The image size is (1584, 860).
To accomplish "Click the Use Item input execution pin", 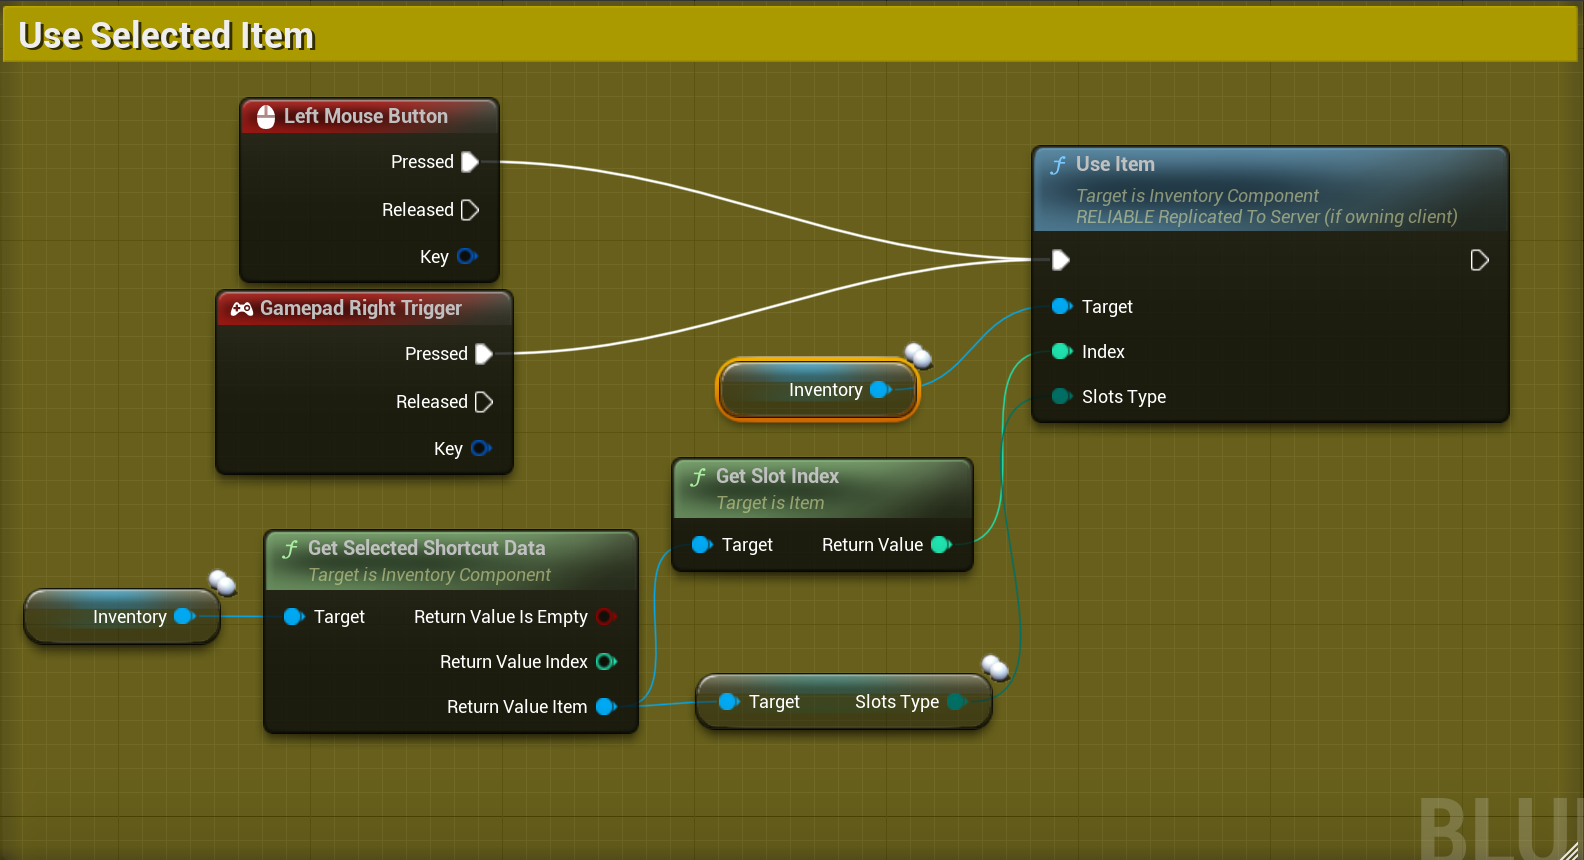I will (1061, 260).
